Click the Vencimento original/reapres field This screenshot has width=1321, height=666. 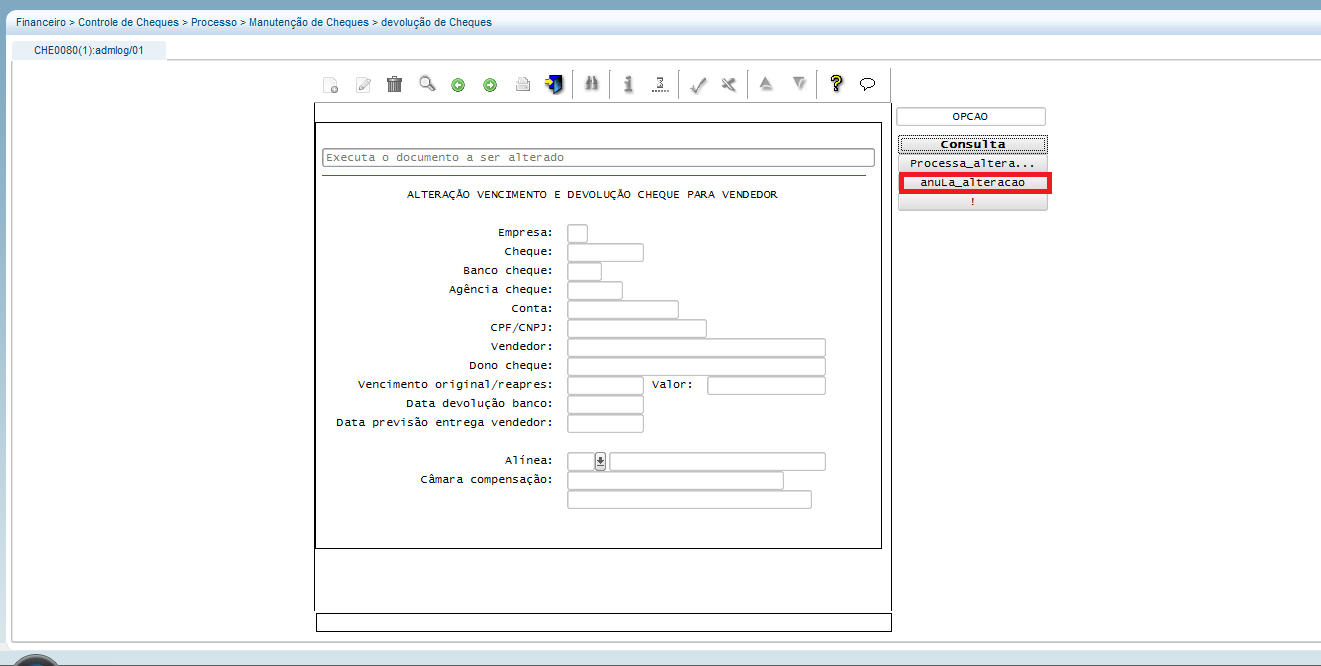[x=605, y=385]
